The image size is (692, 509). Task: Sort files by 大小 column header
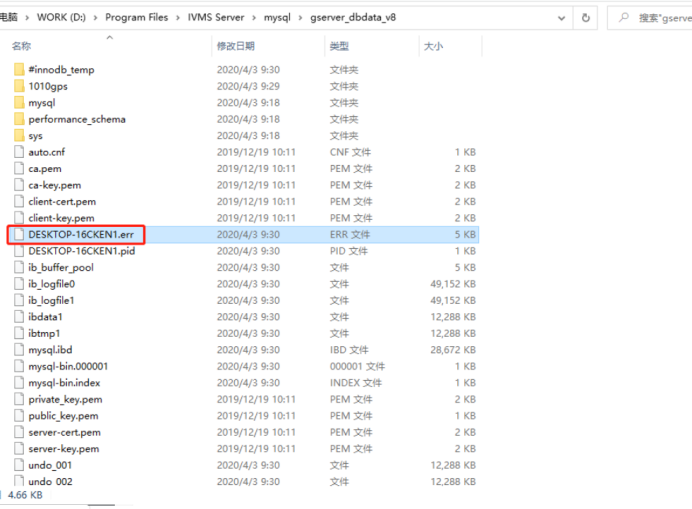(433, 46)
